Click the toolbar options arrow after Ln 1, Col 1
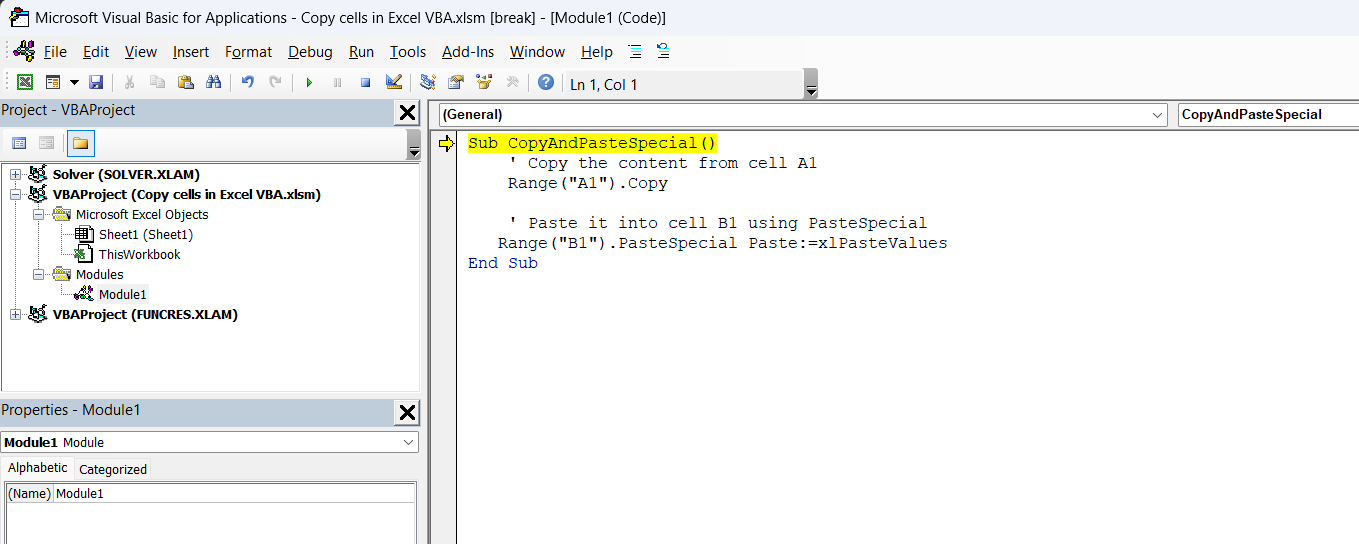The image size is (1359, 544). 811,85
